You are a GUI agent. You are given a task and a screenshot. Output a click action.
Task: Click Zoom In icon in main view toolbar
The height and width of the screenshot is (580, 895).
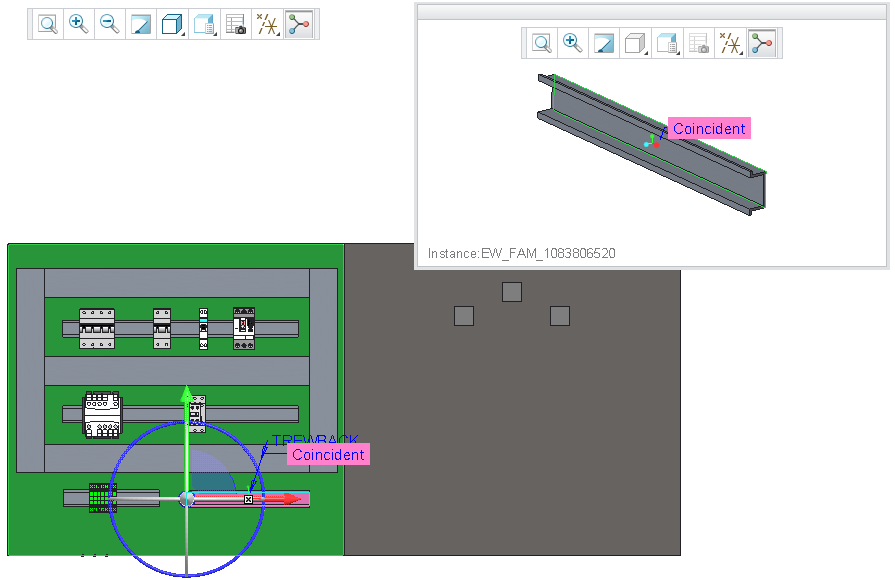point(78,25)
